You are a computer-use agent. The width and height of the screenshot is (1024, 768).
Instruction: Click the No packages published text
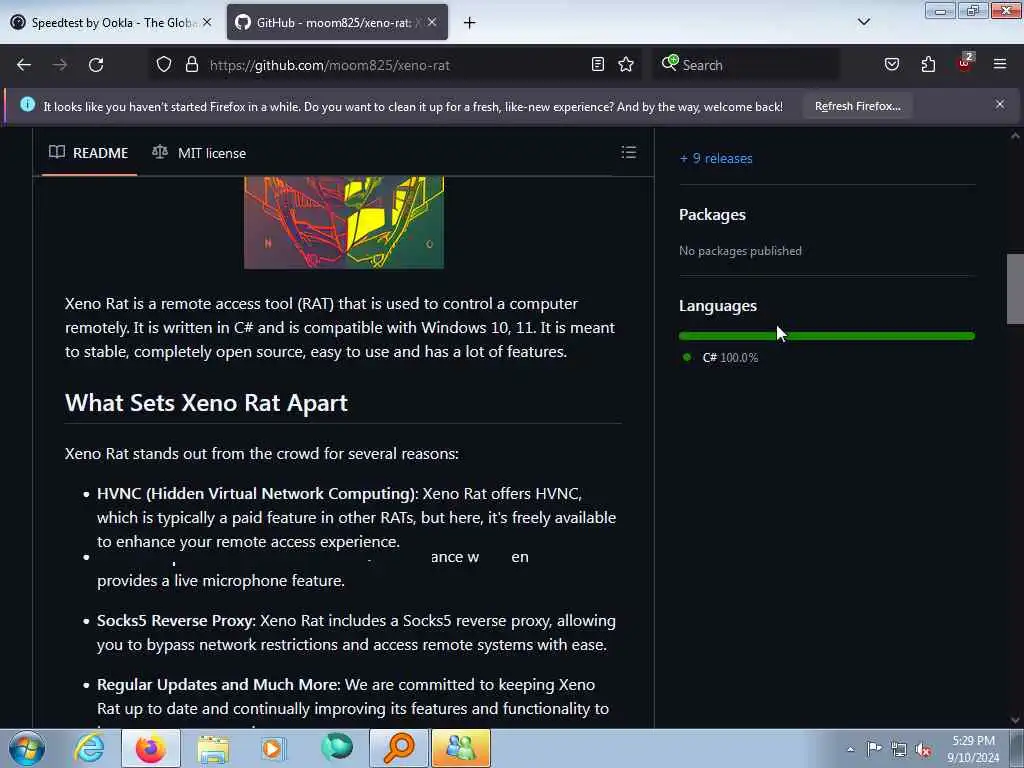(x=740, y=251)
